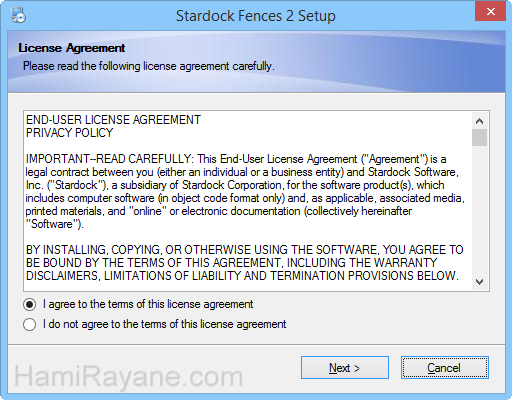Click 'Please read the following license agreement' subtitle
This screenshot has height=400, width=512.
pos(149,66)
